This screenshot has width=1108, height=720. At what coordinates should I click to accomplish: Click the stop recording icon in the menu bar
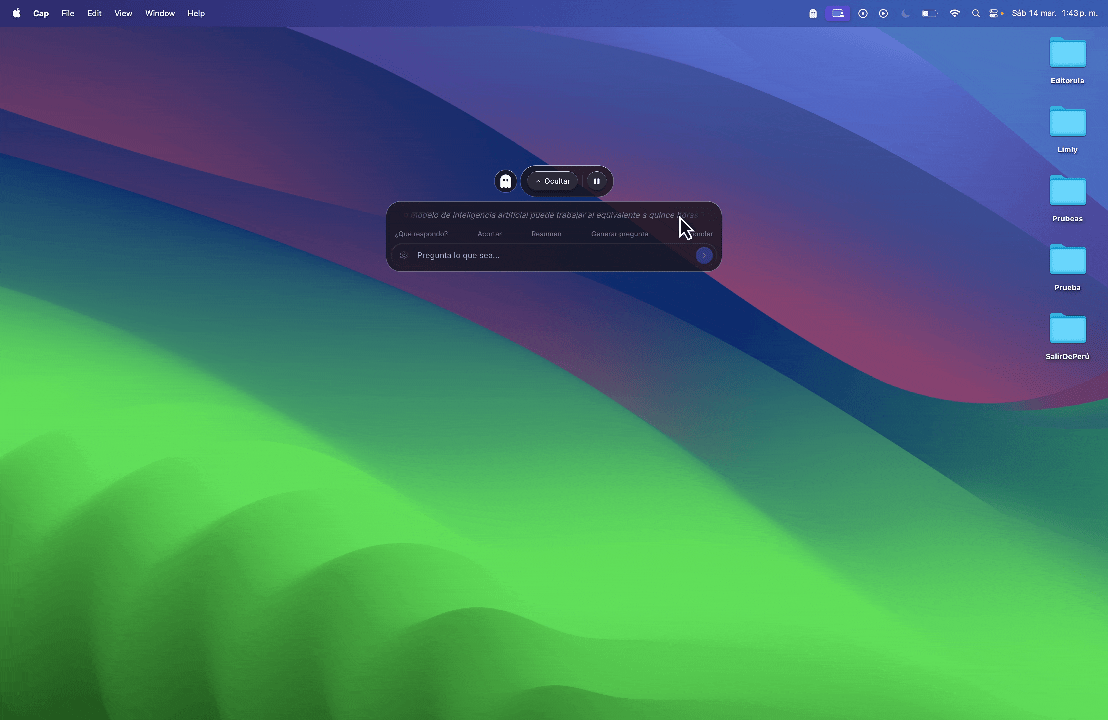click(x=862, y=13)
